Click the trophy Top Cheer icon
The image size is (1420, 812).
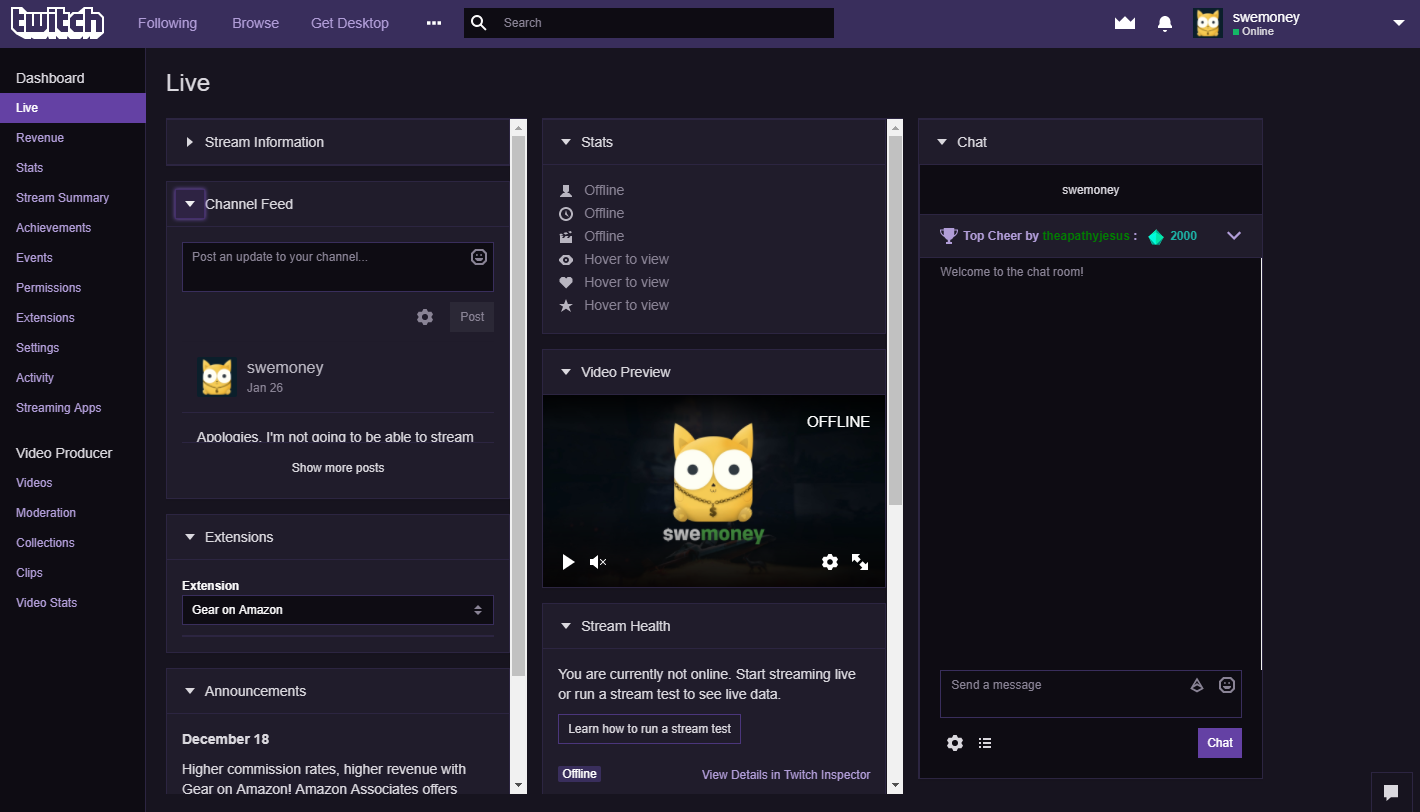(x=949, y=236)
